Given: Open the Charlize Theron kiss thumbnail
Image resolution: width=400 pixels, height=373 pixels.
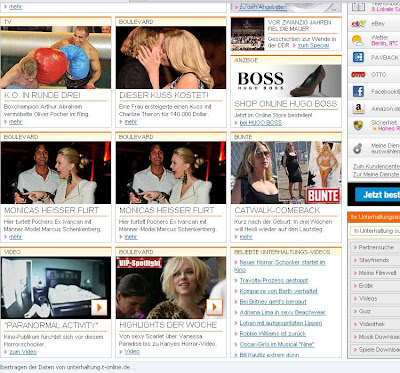Looking at the screenshot, I should [171, 57].
